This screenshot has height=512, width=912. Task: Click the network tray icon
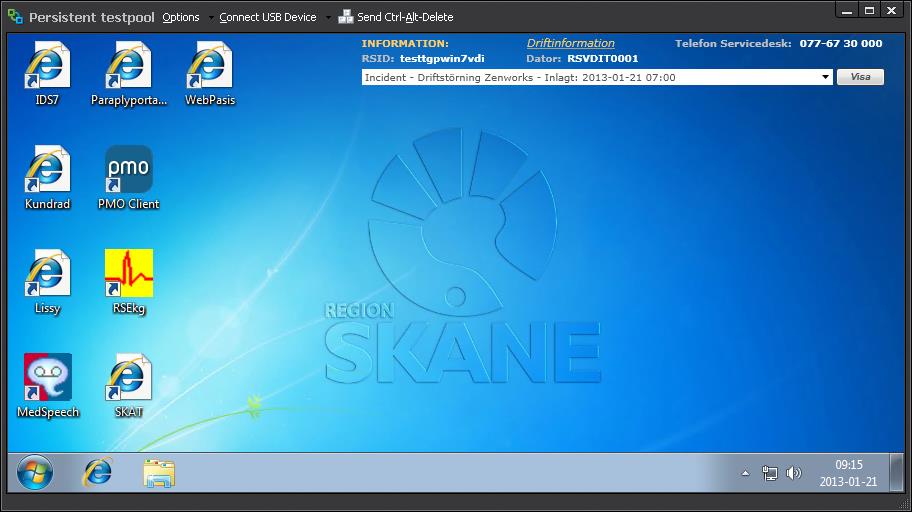[770, 473]
